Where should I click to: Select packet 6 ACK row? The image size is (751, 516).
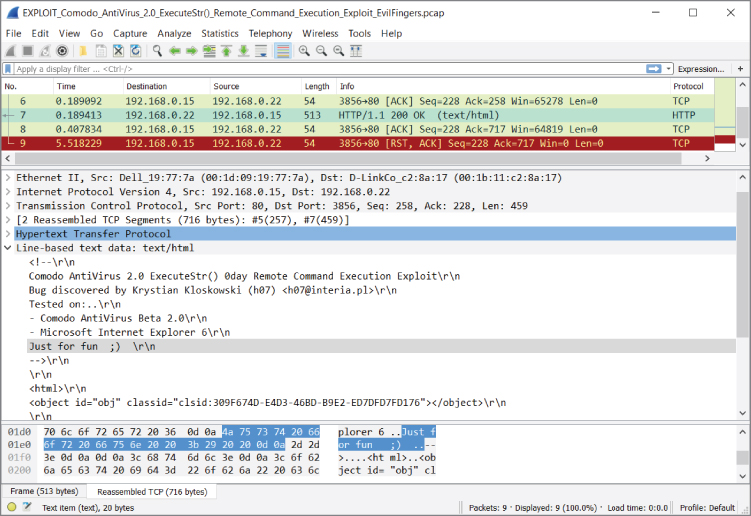pos(357,101)
